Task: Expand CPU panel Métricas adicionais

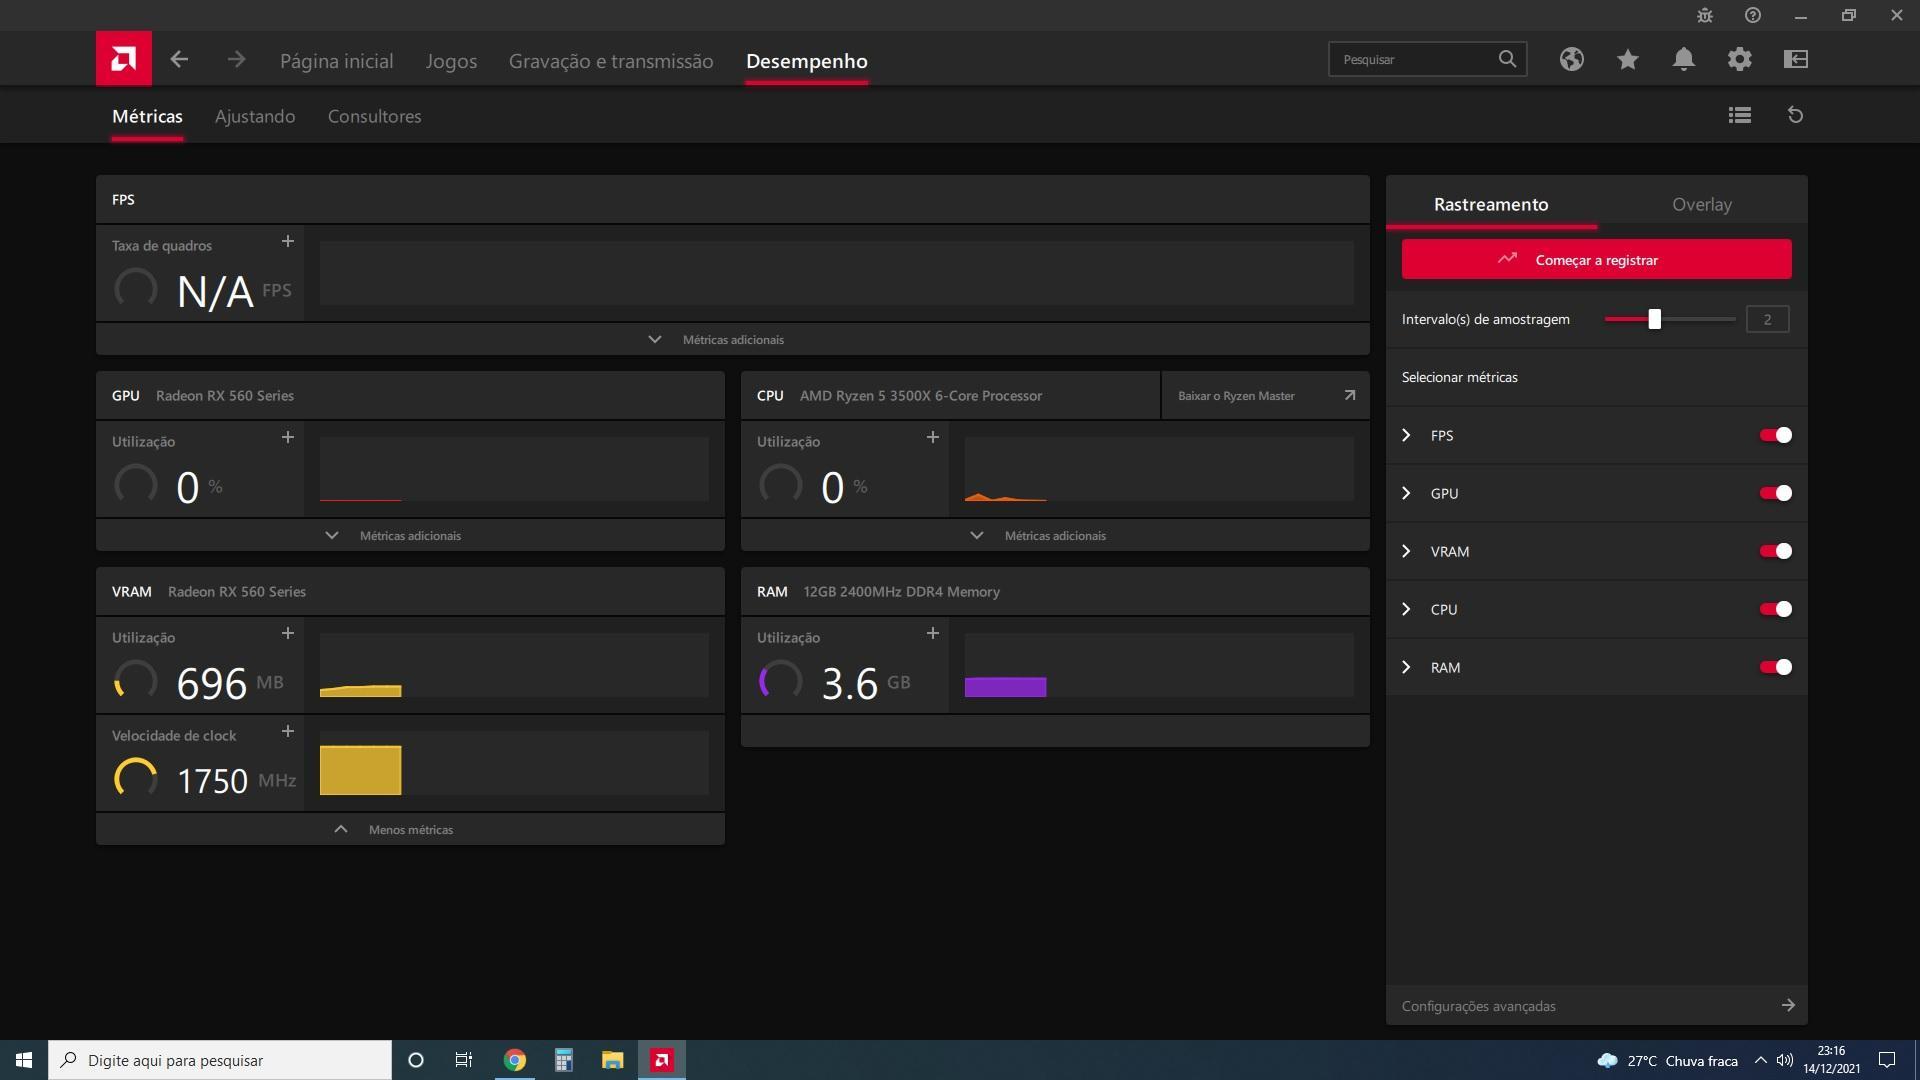Action: tap(1055, 535)
